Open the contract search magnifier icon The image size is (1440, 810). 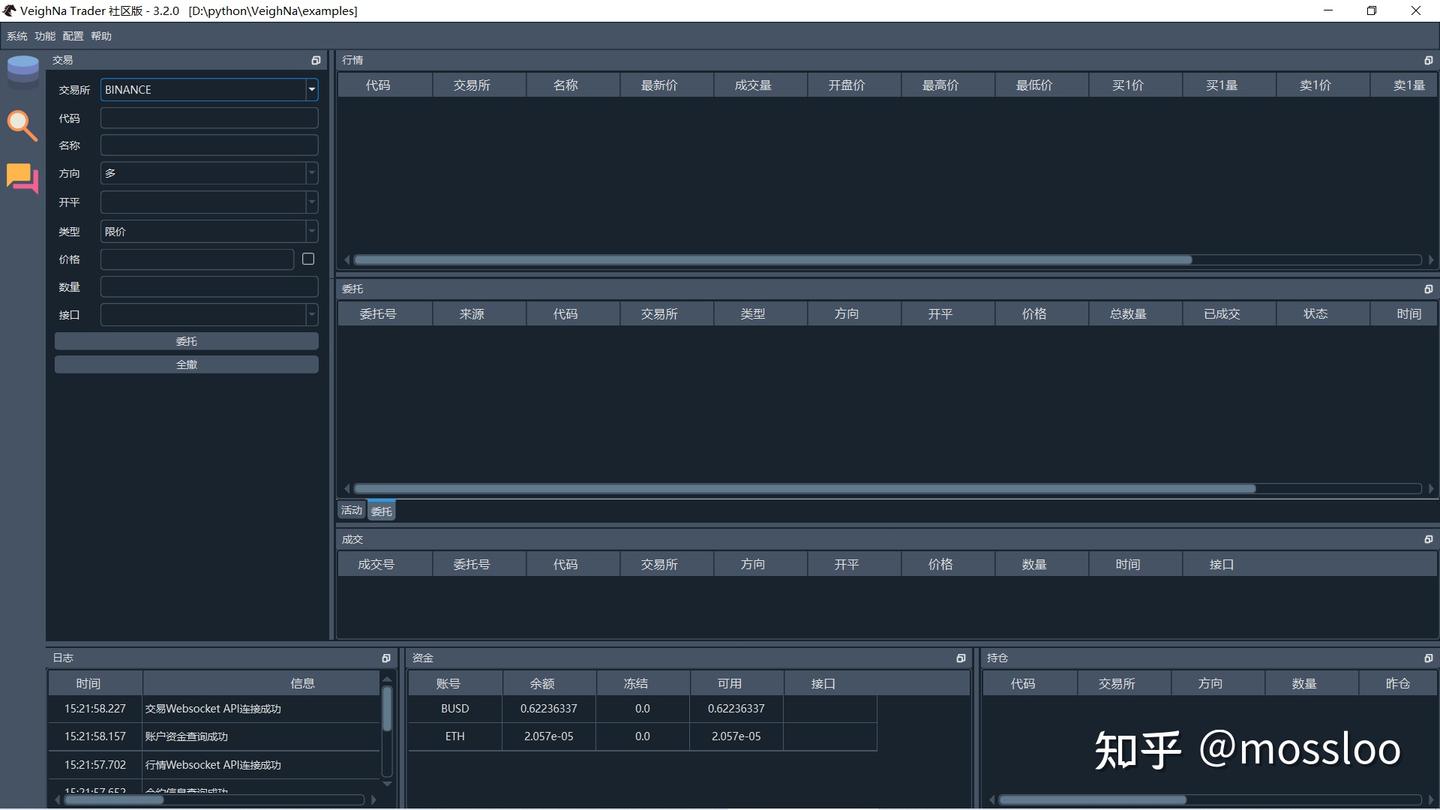22,125
